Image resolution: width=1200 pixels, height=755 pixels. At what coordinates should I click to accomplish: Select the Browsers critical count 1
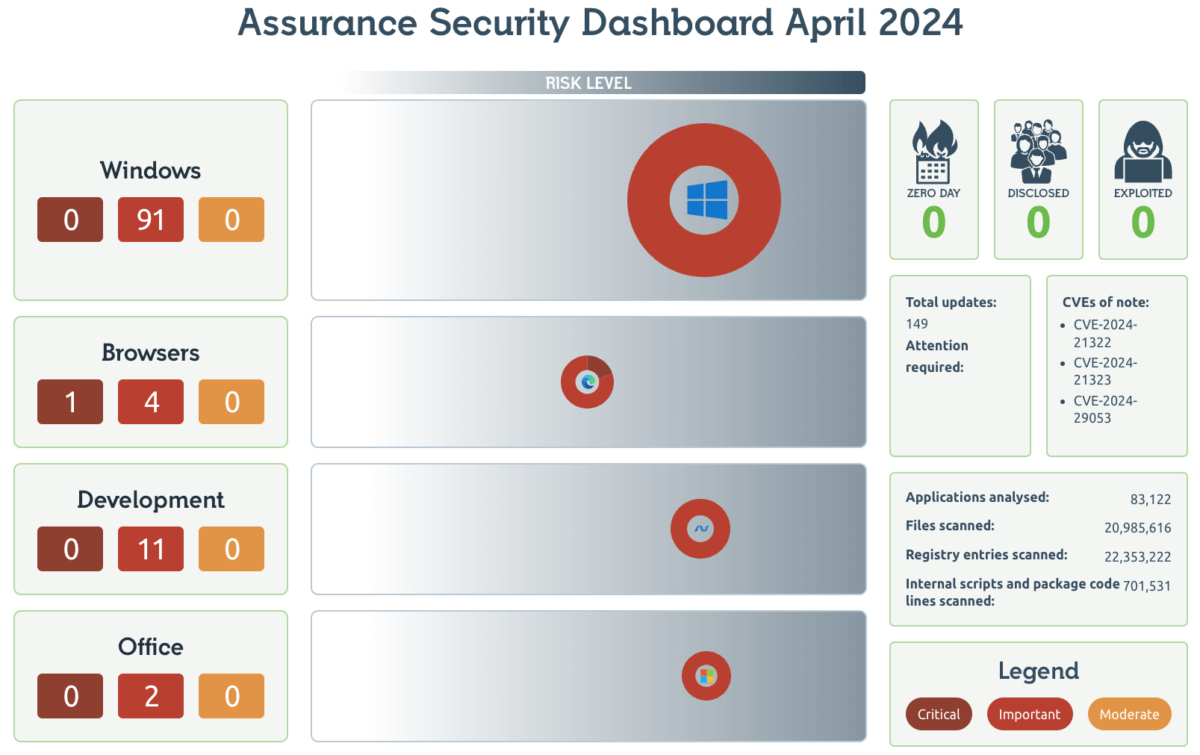70,402
